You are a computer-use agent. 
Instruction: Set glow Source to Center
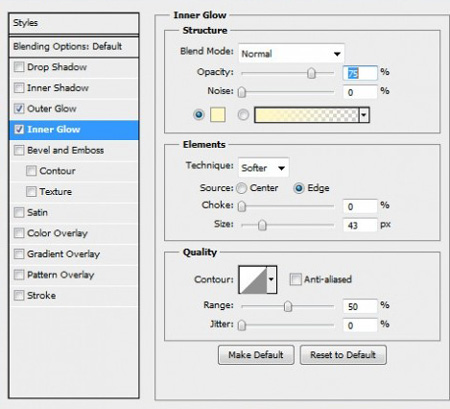(x=241, y=188)
